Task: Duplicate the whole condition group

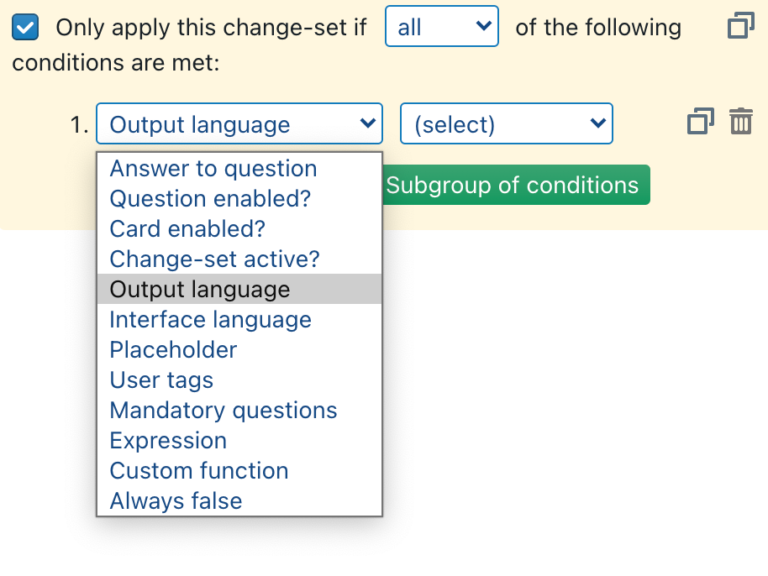Action: [740, 26]
